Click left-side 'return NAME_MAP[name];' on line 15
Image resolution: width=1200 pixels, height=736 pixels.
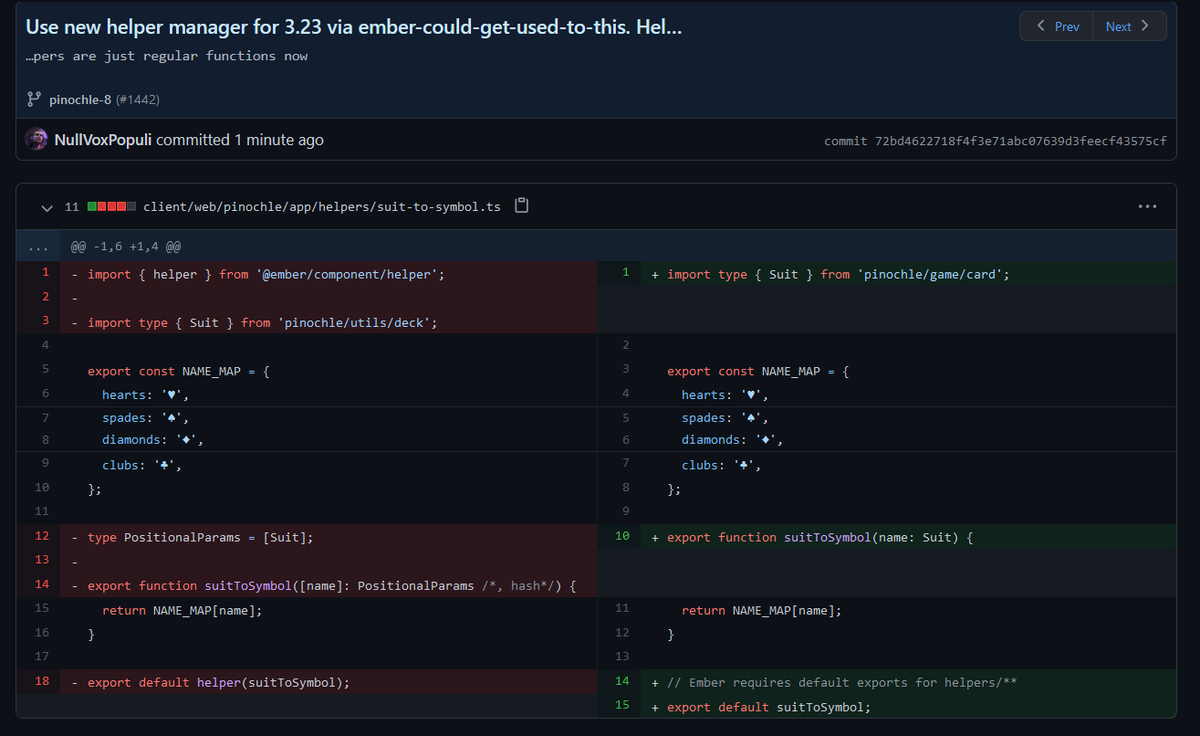point(182,610)
